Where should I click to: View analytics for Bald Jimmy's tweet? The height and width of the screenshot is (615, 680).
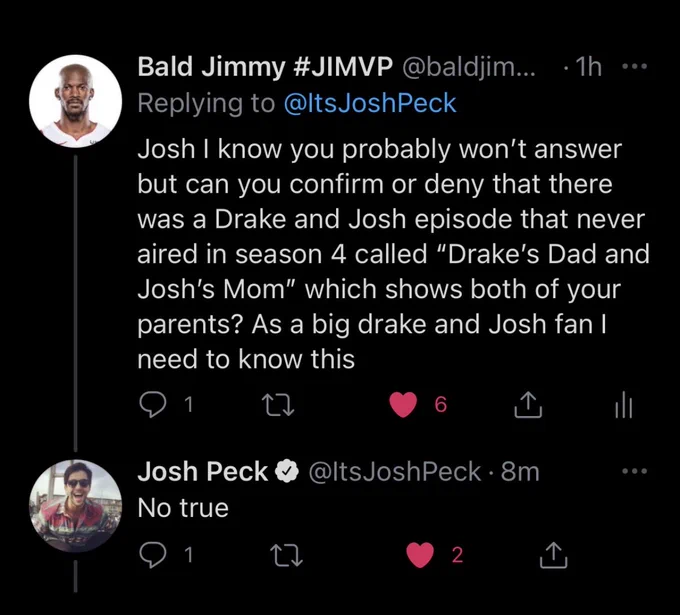coord(624,406)
